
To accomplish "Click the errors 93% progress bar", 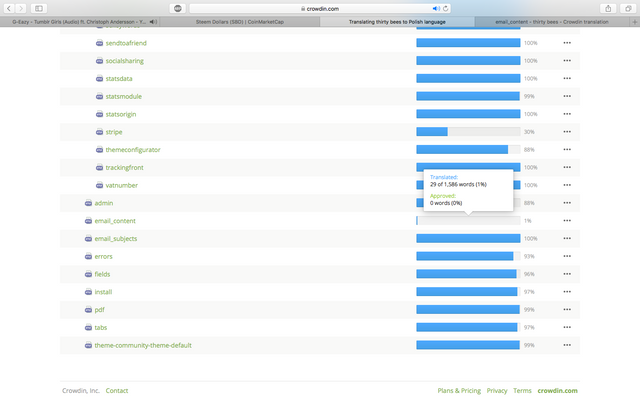I will pos(468,256).
